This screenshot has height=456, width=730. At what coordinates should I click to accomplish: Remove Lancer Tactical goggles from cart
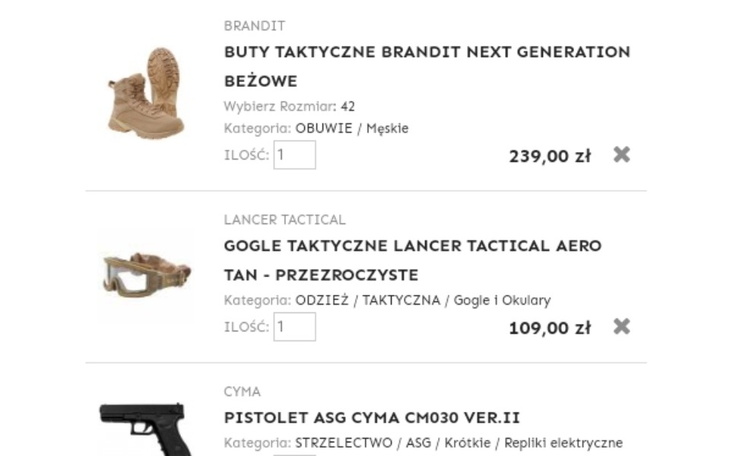[x=621, y=326]
